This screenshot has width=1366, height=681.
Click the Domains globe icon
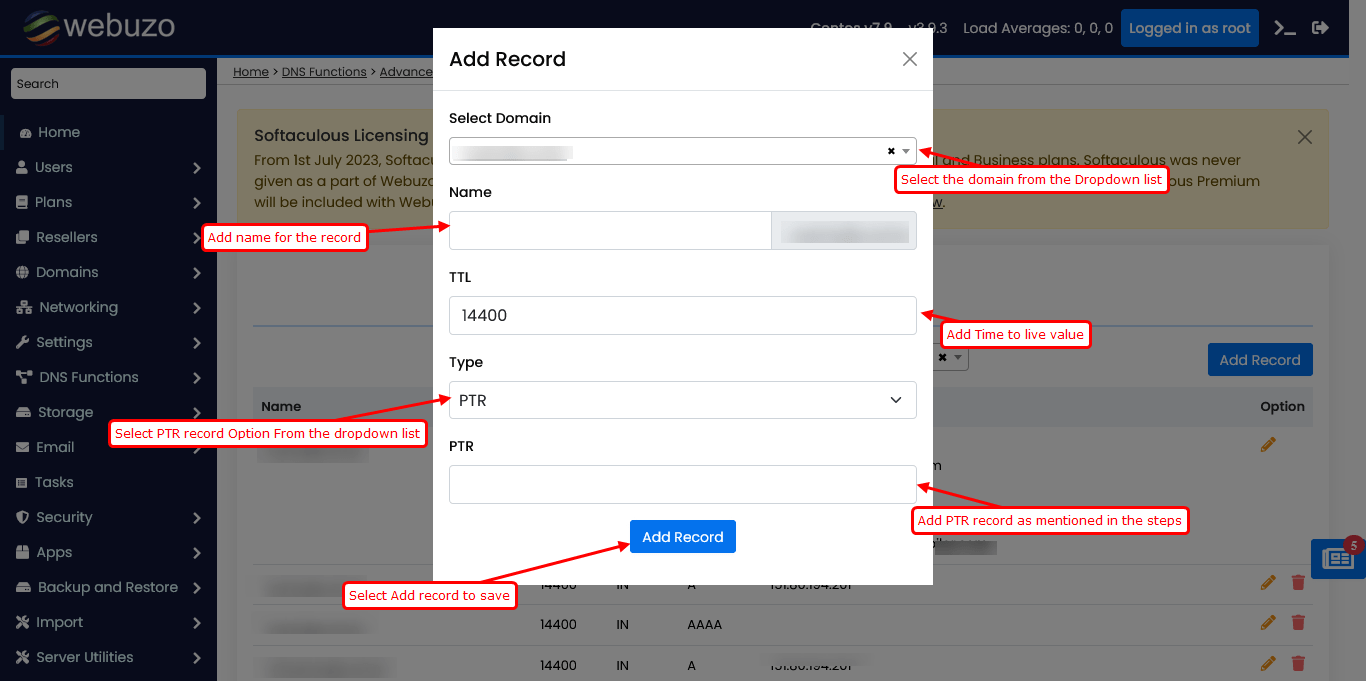click(22, 273)
